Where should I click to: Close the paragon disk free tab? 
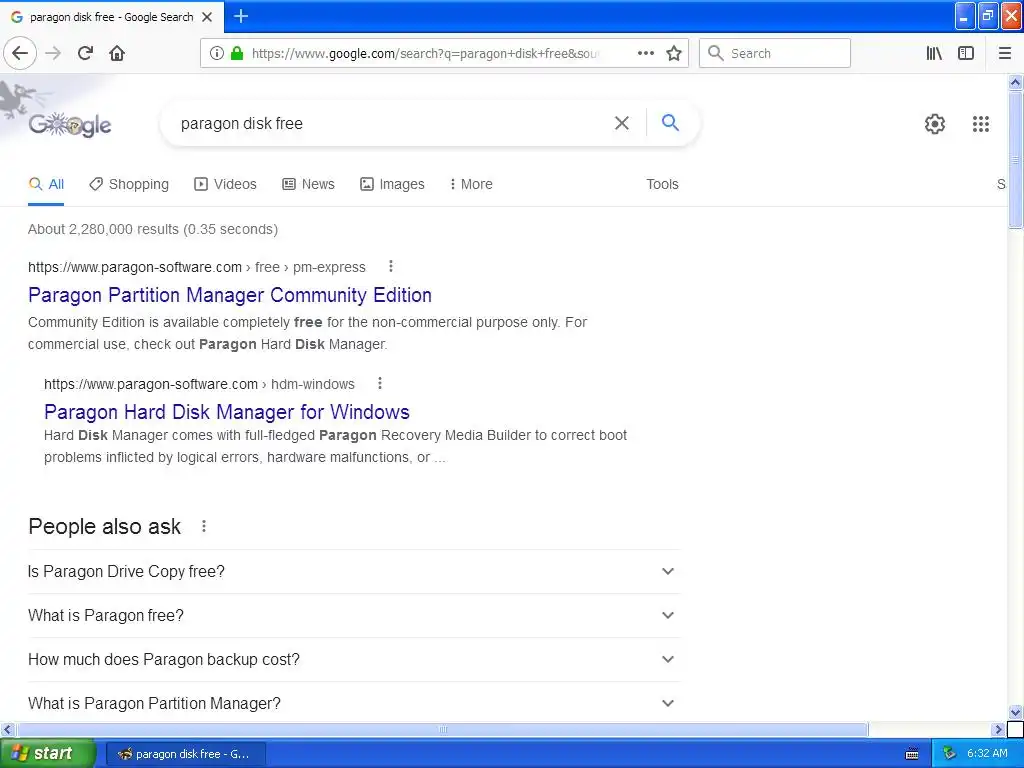[x=207, y=17]
